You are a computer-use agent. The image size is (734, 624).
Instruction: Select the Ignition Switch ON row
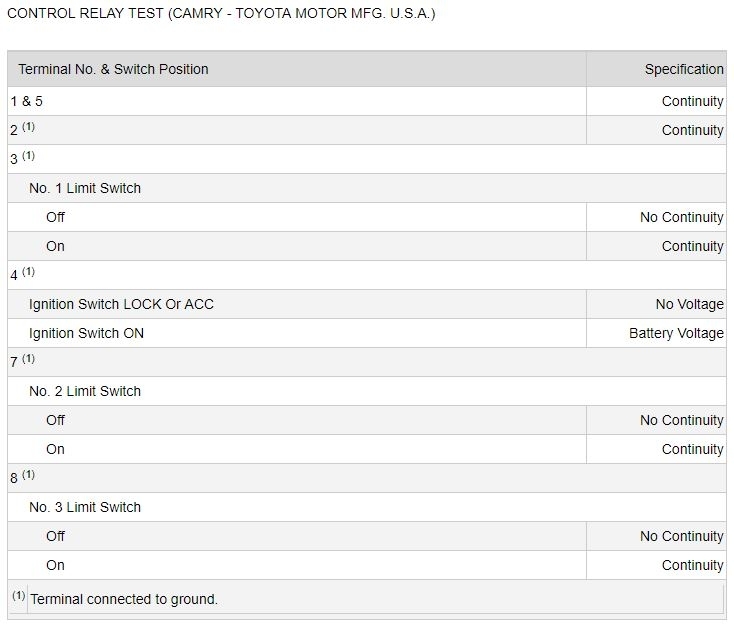coord(86,333)
